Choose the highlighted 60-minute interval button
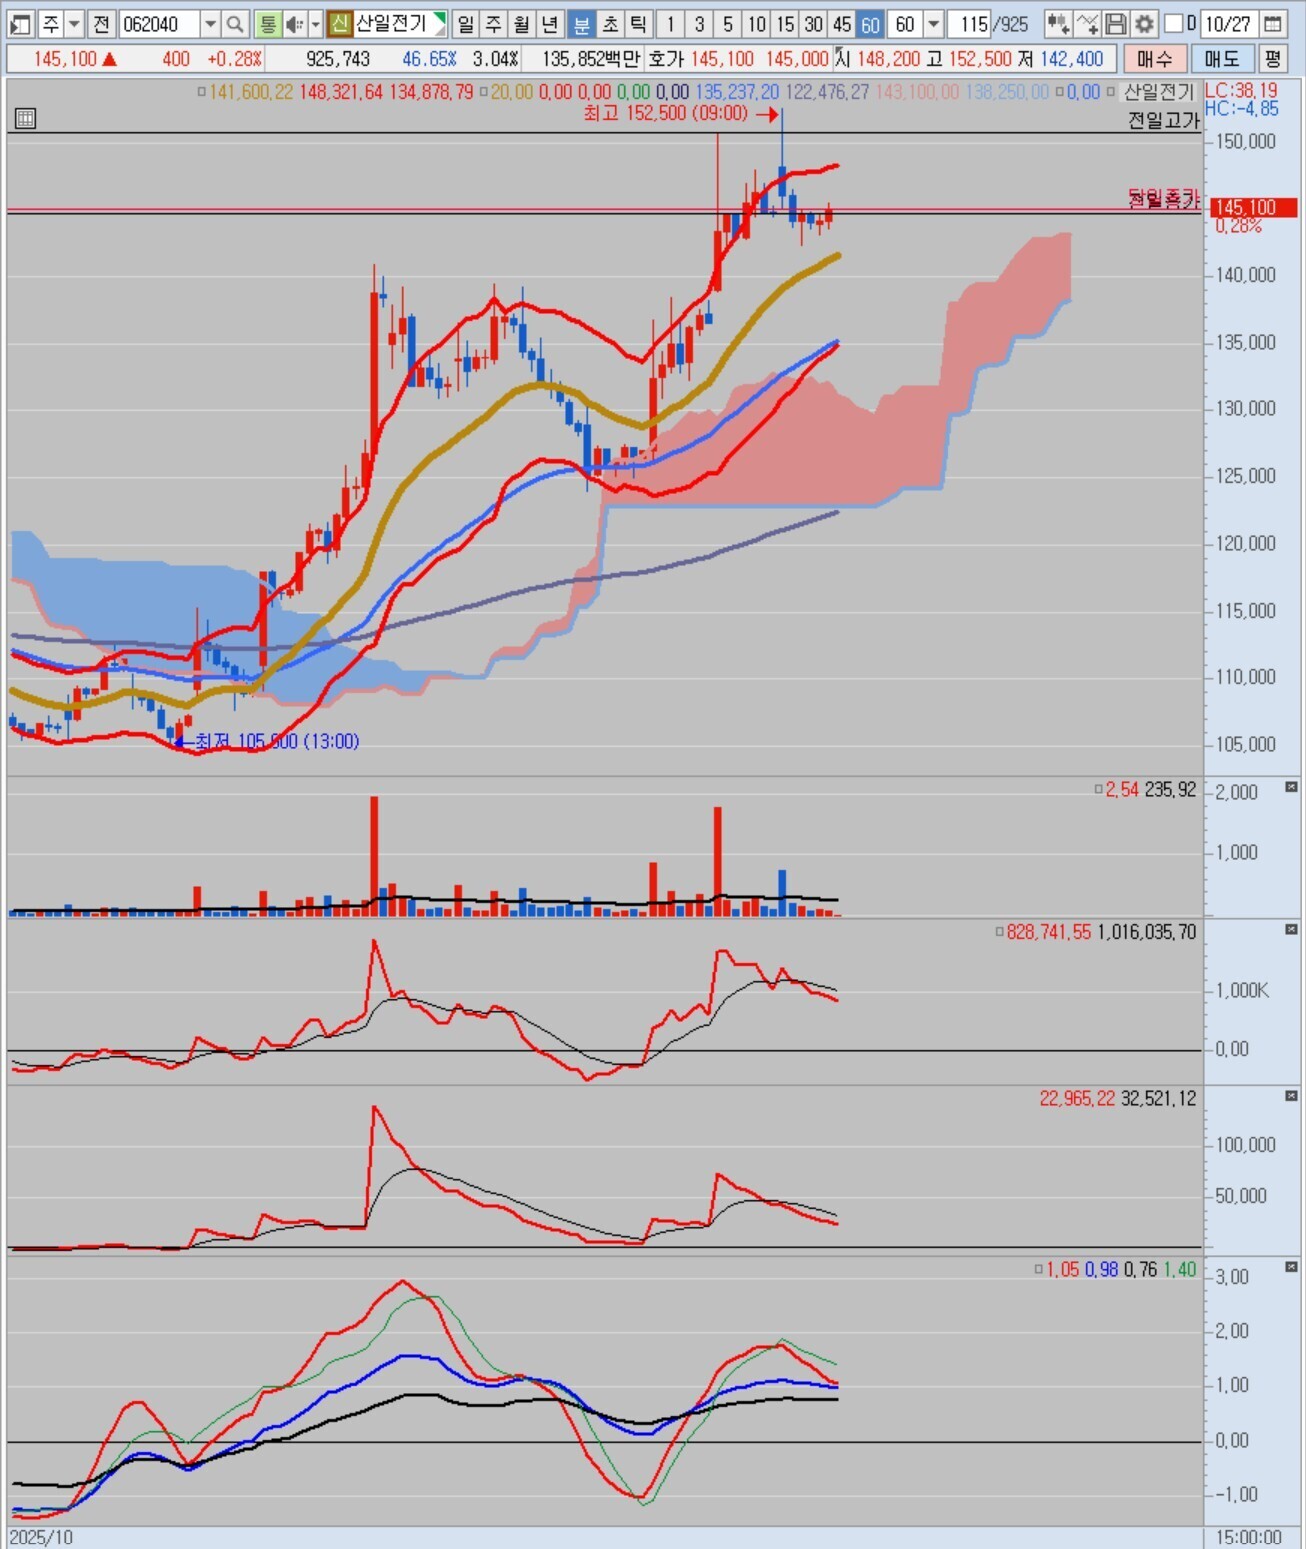The height and width of the screenshot is (1549, 1306). coord(870,23)
